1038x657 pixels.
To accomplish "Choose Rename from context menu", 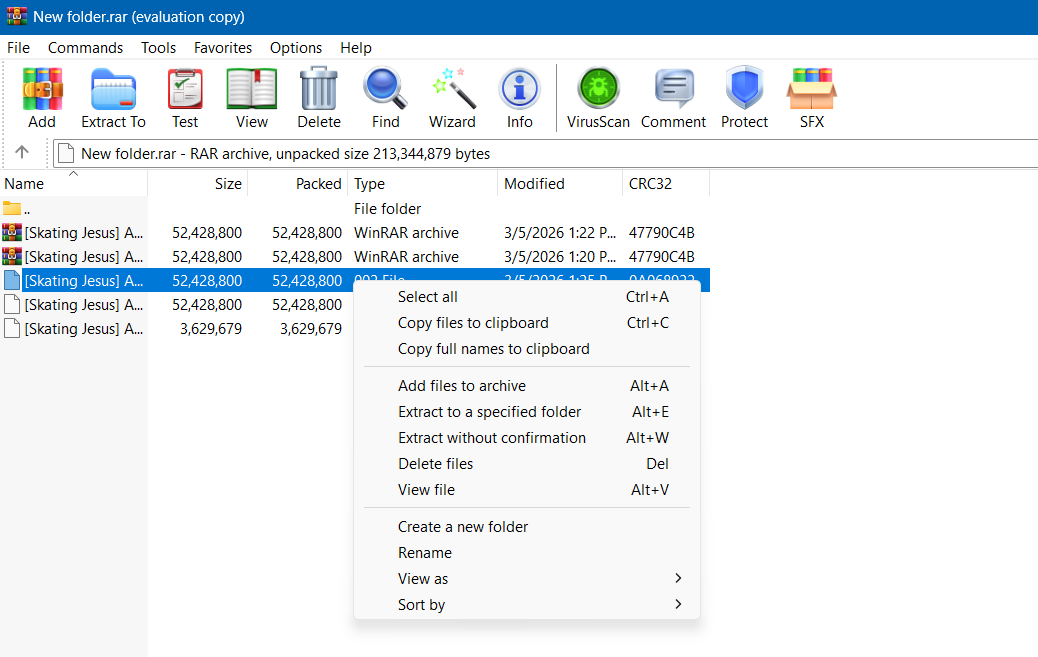I will point(527,552).
